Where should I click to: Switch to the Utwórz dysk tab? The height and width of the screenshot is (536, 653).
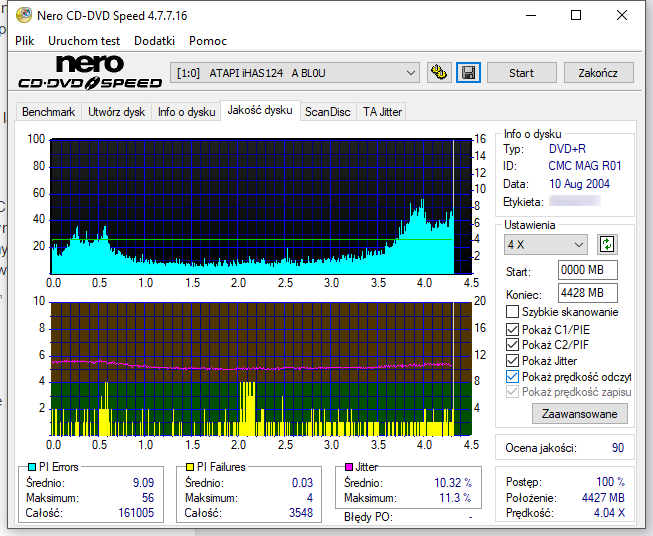[117, 112]
